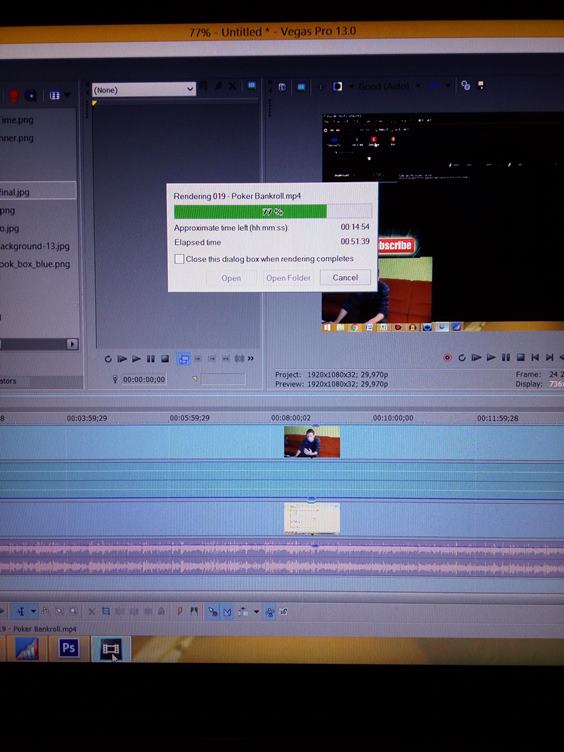The height and width of the screenshot is (752, 564).
Task: Click the red record icon in media toolbar
Action: (13, 96)
